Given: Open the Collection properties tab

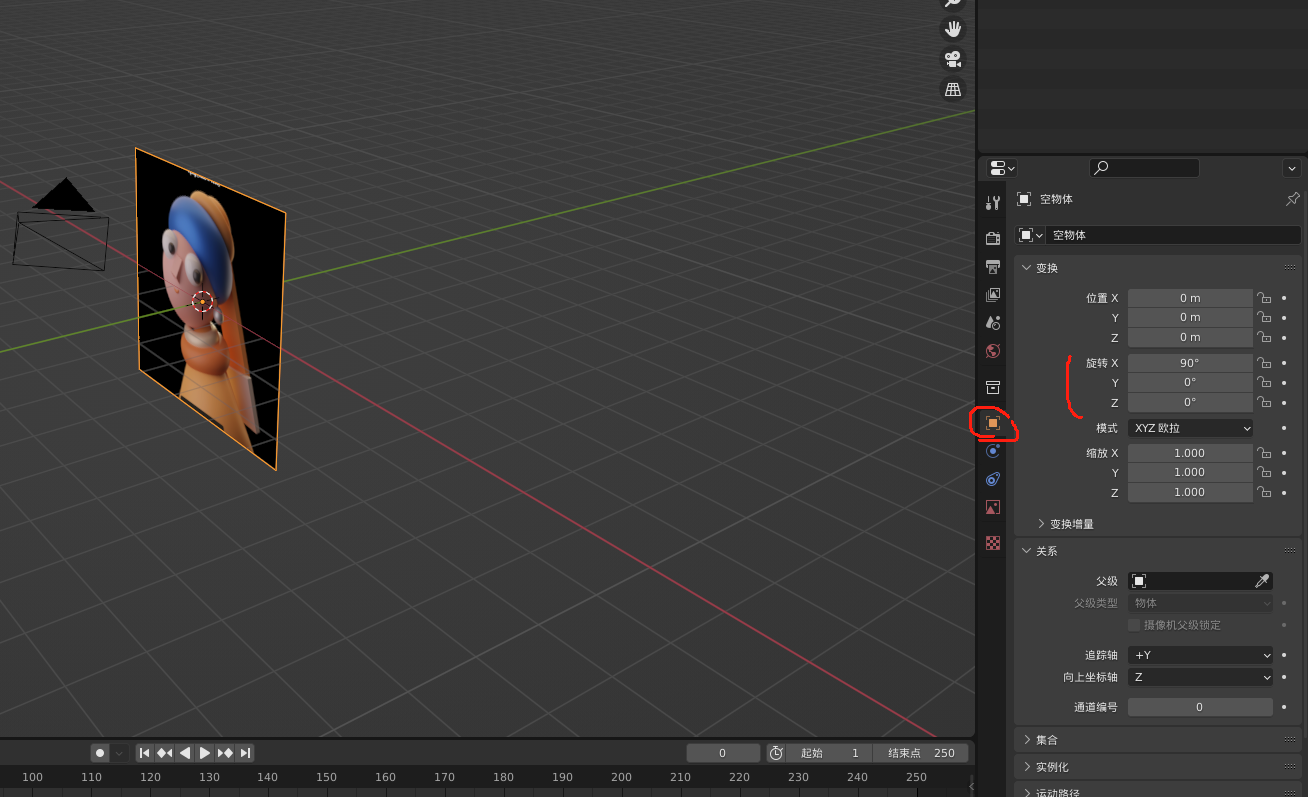Looking at the screenshot, I should pos(992,387).
